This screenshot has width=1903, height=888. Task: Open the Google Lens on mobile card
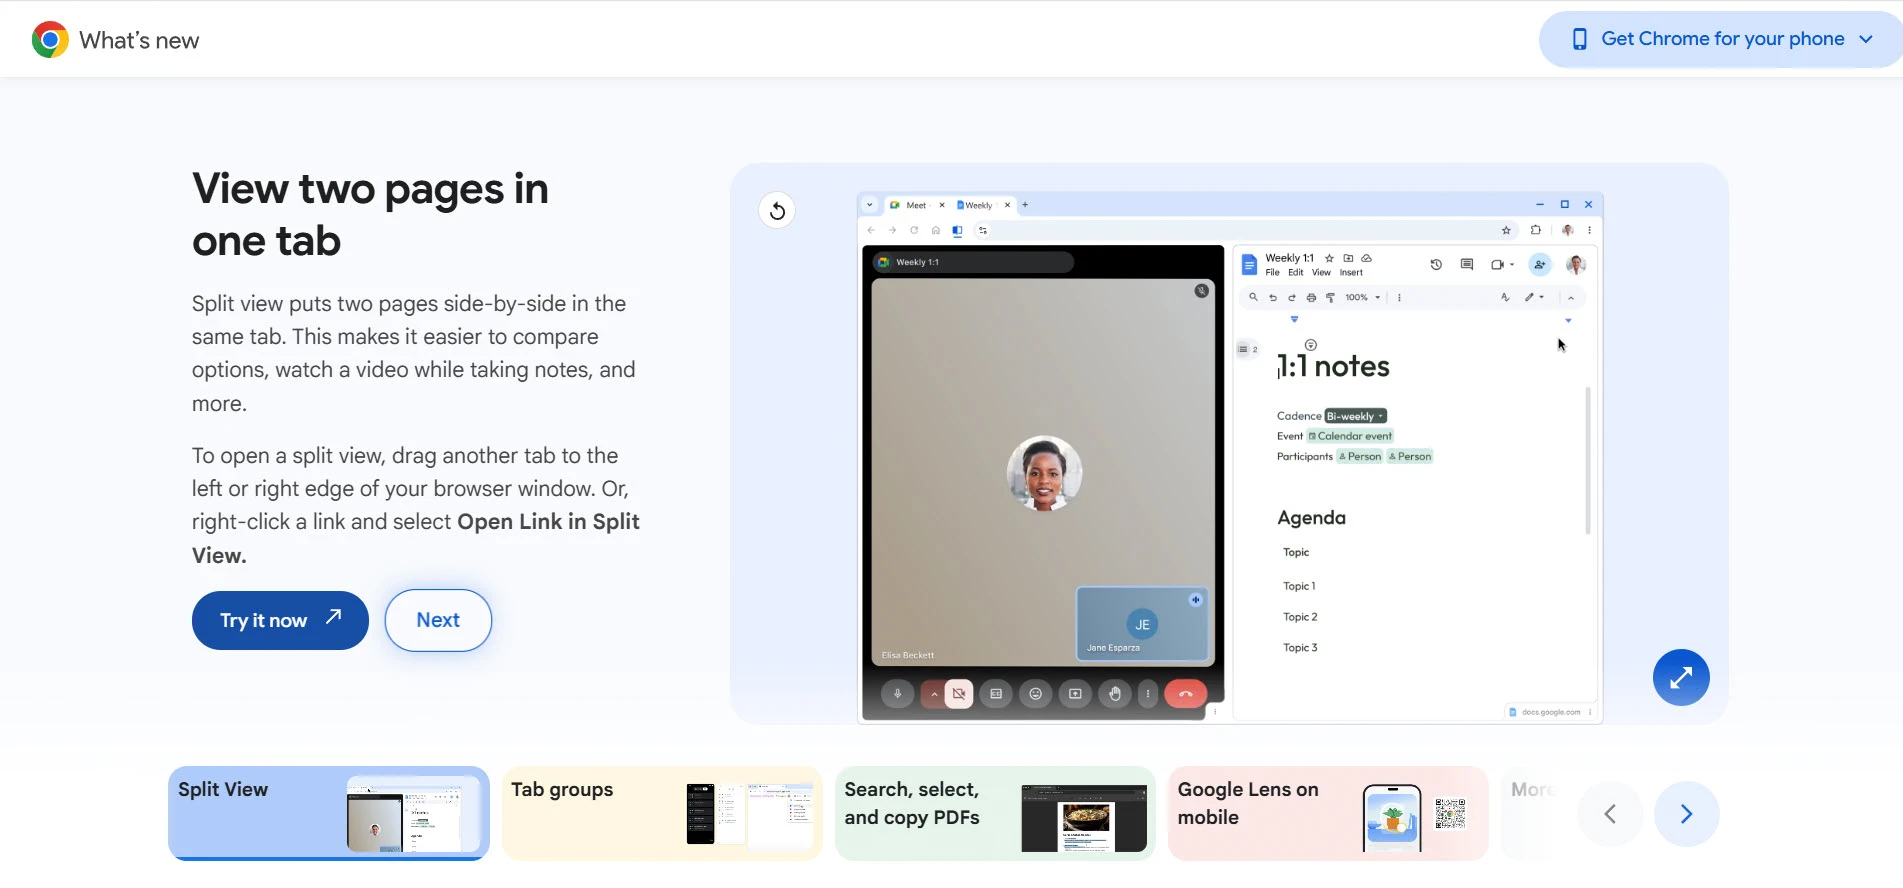(x=1327, y=812)
